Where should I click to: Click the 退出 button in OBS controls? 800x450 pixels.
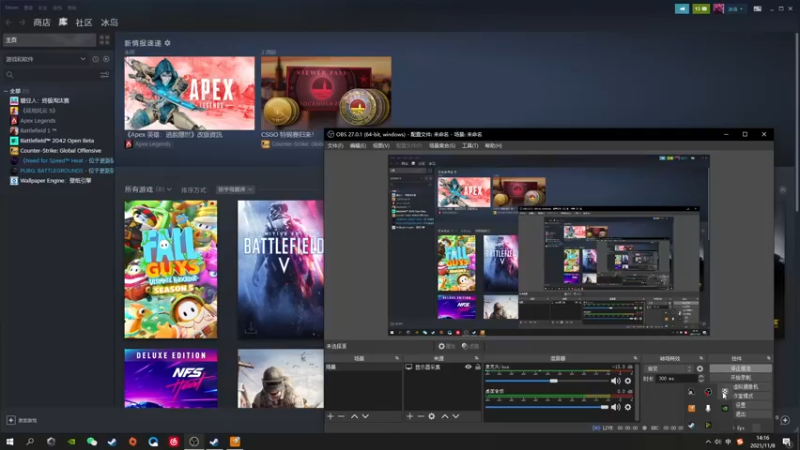(752, 414)
